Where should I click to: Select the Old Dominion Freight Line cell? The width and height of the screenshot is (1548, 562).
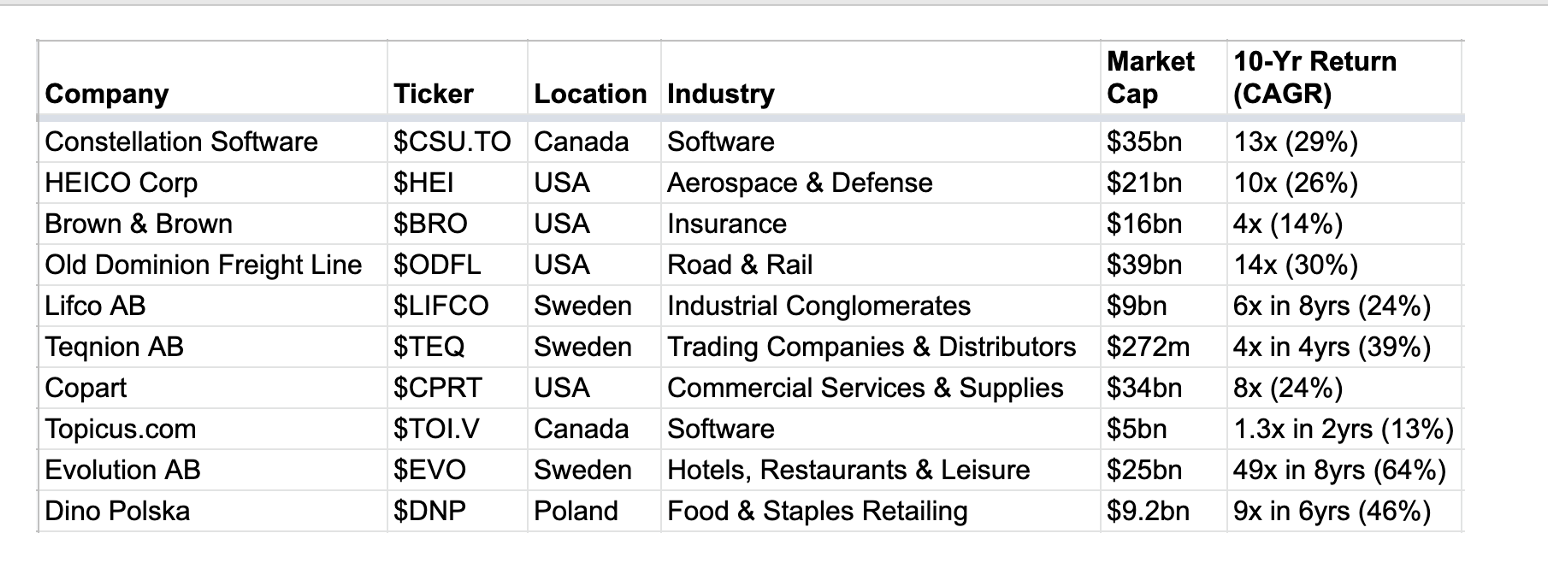pyautogui.click(x=203, y=265)
